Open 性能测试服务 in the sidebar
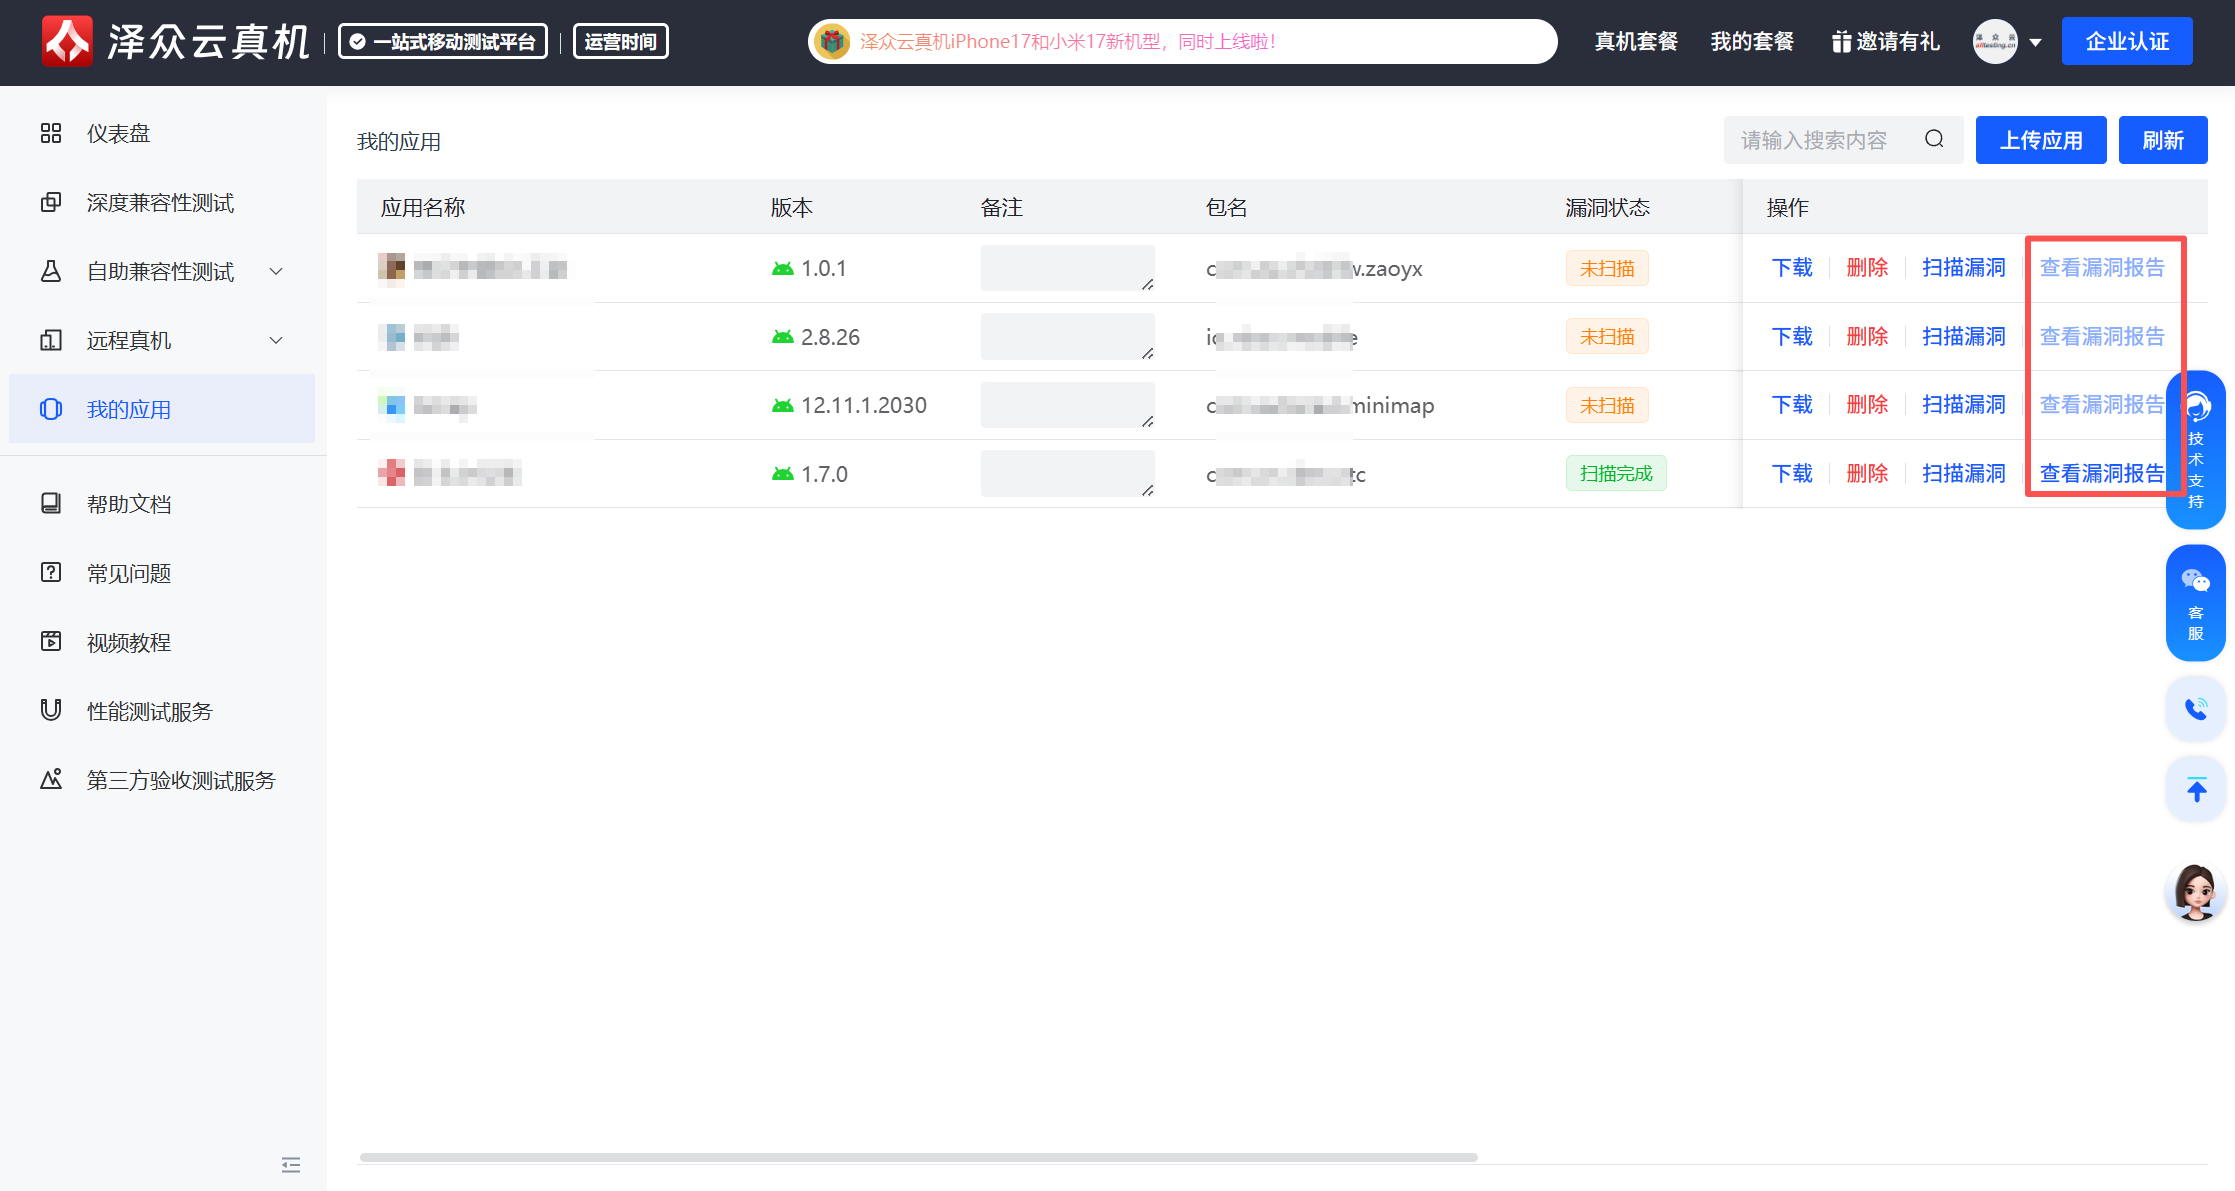This screenshot has height=1191, width=2235. pos(149,711)
